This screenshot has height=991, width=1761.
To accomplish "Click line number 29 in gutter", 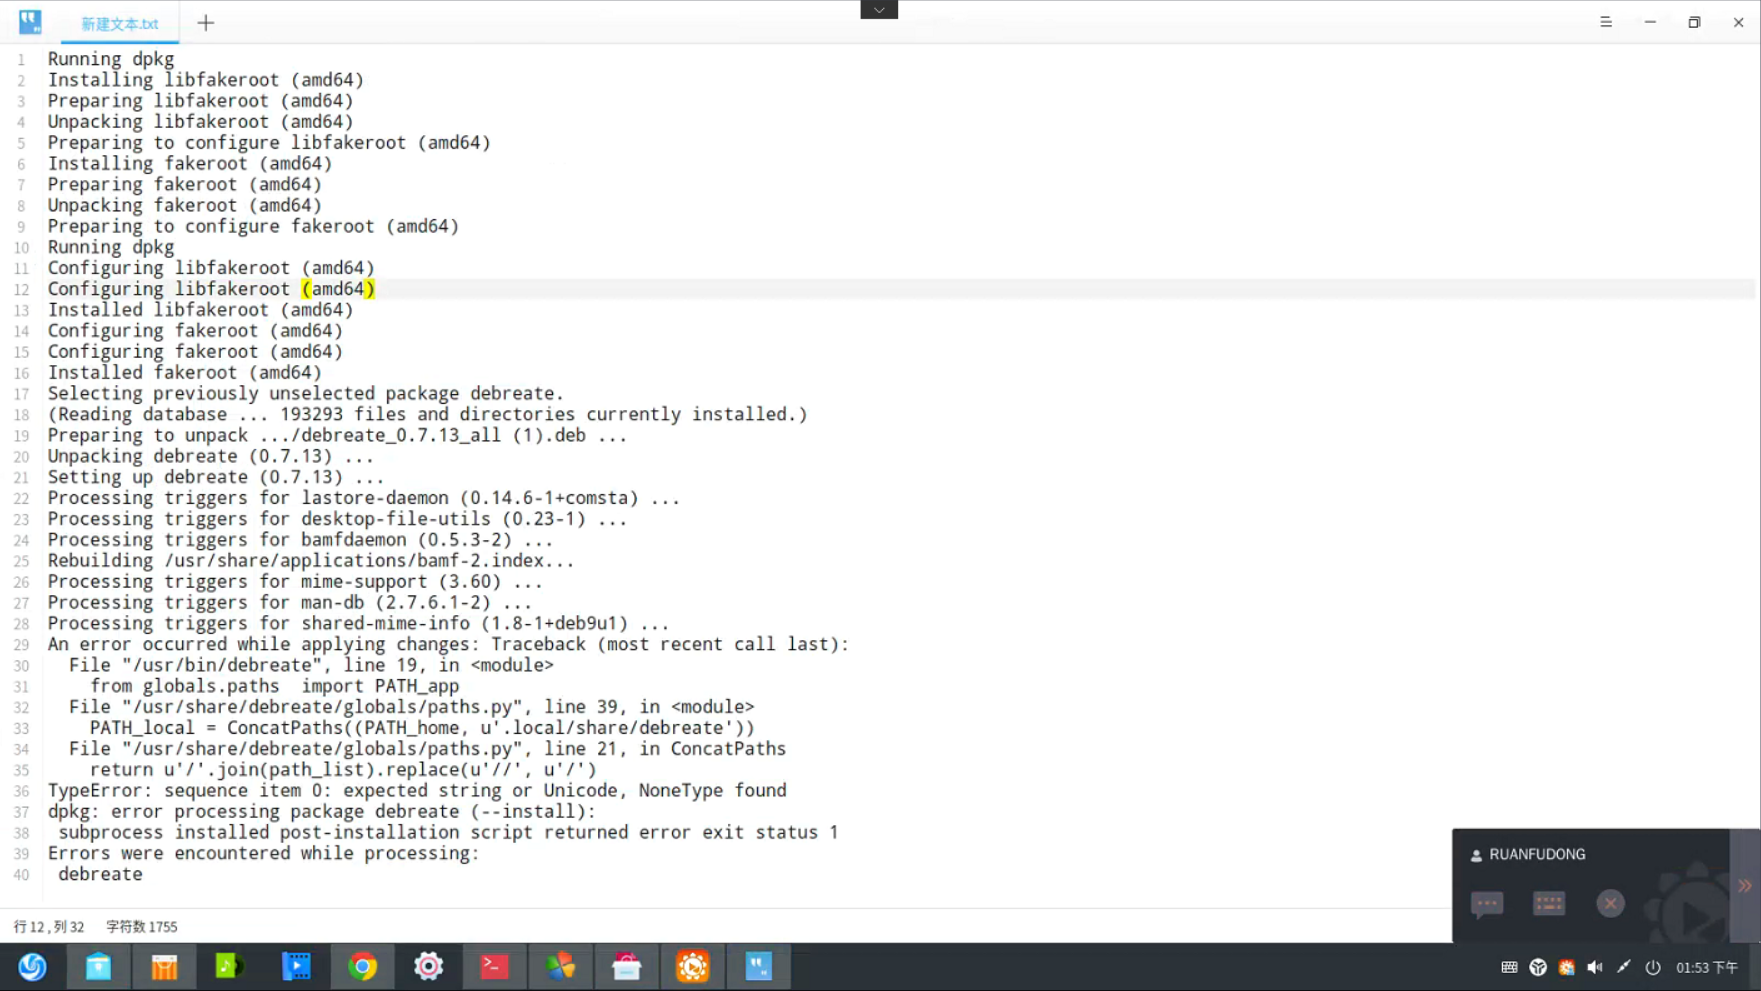I will click(x=21, y=645).
